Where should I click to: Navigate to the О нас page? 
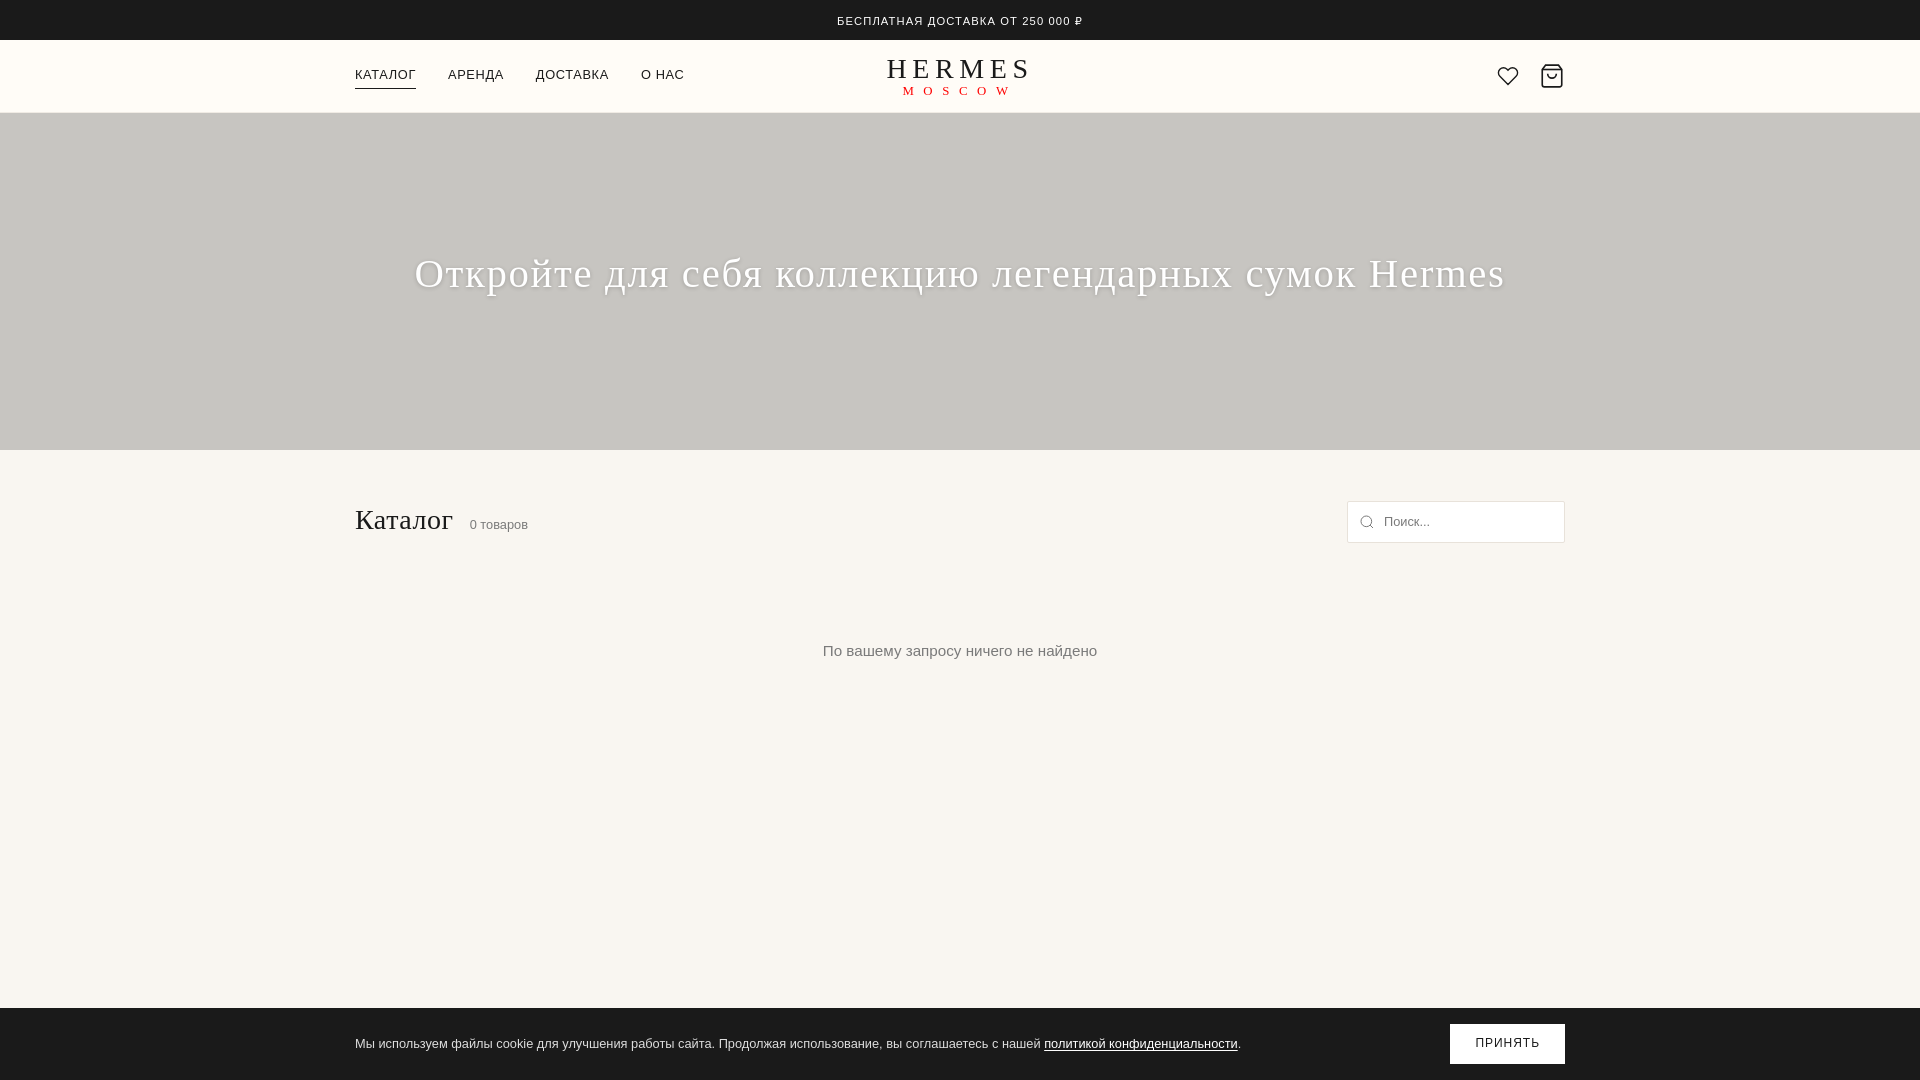pyautogui.click(x=662, y=75)
